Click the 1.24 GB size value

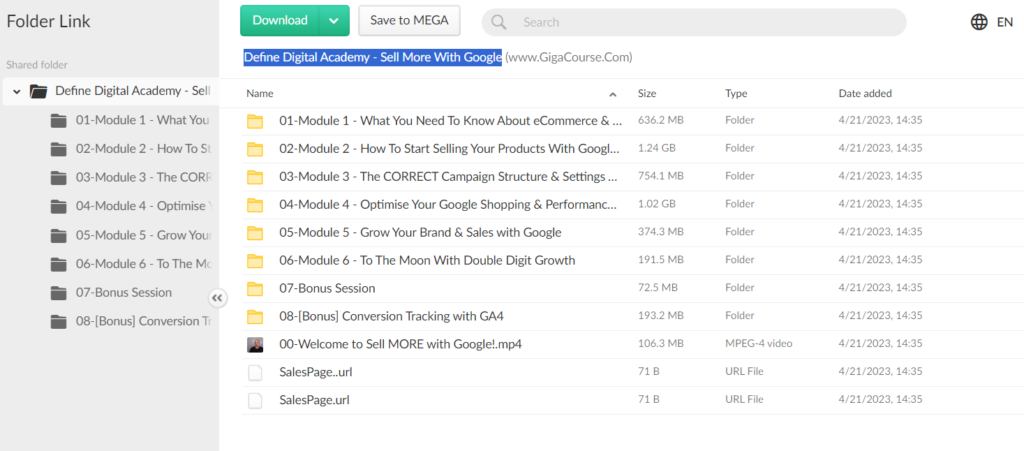click(x=656, y=148)
